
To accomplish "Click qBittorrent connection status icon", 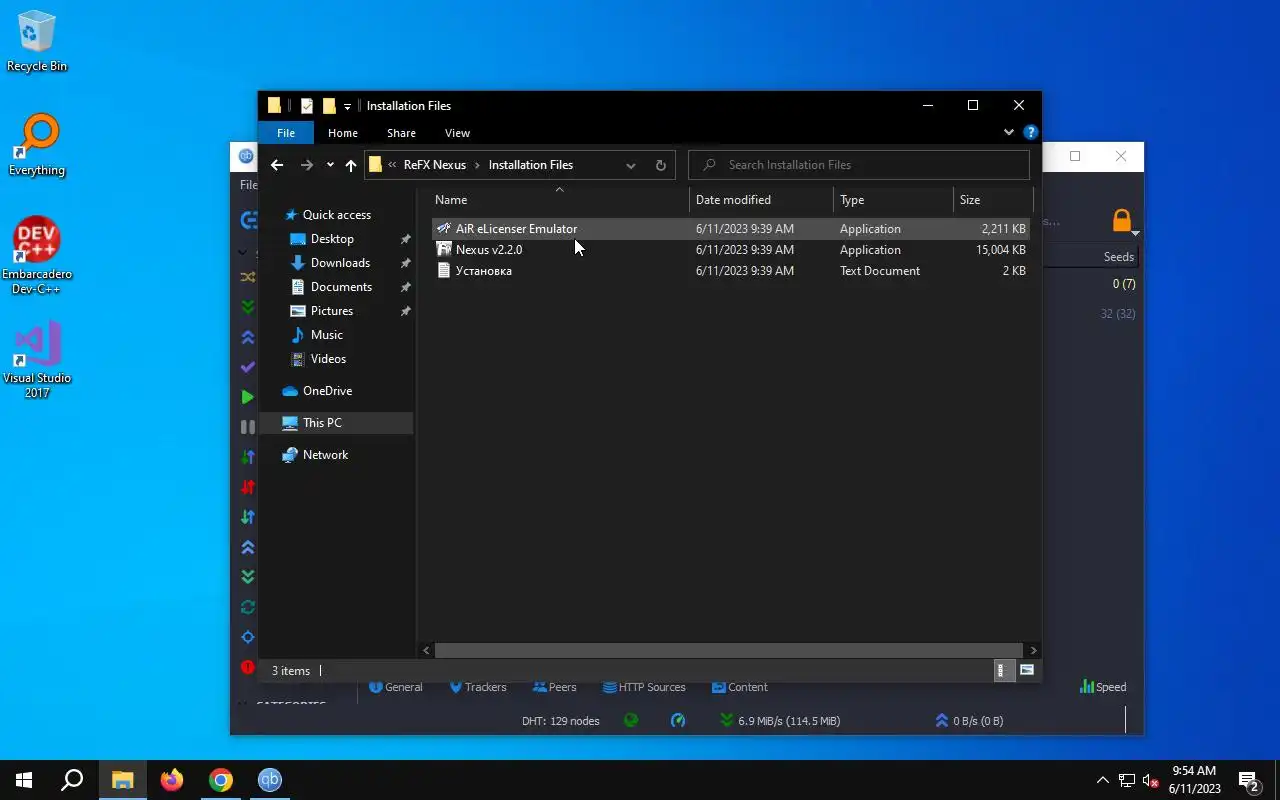I will tap(631, 720).
